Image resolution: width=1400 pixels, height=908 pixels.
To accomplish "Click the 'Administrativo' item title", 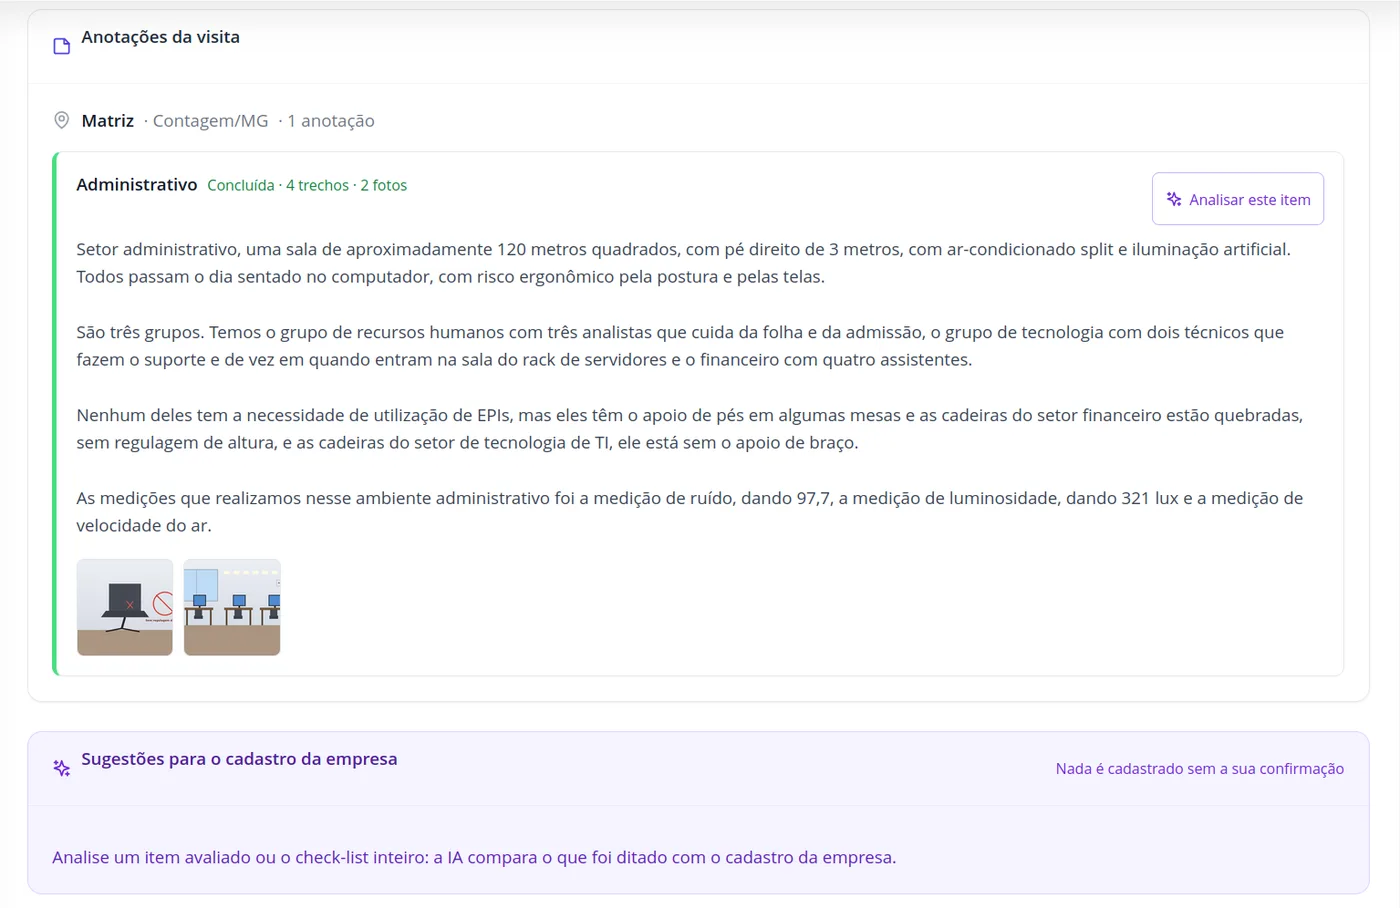I will (x=137, y=185).
